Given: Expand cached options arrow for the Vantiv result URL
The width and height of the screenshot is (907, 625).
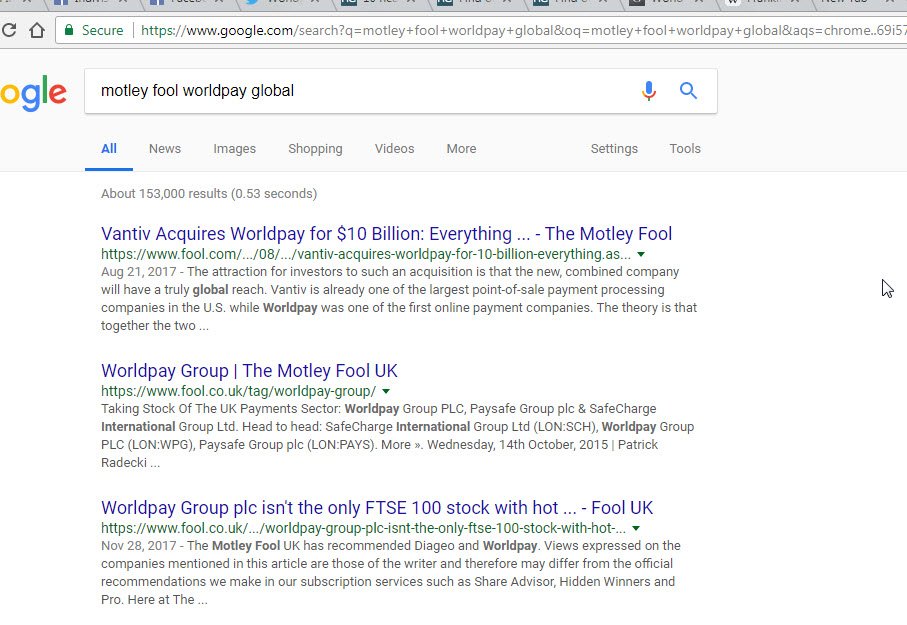Looking at the screenshot, I should pyautogui.click(x=641, y=255).
